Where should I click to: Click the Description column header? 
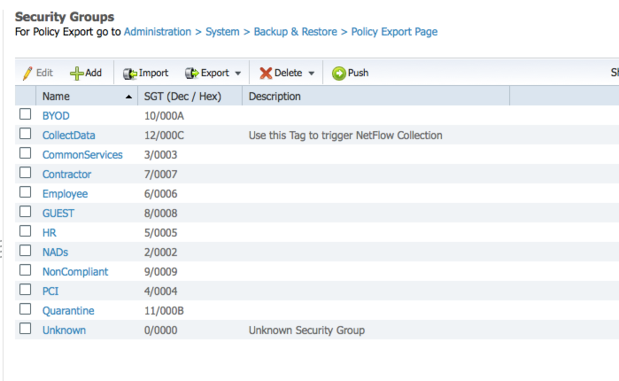coord(376,96)
